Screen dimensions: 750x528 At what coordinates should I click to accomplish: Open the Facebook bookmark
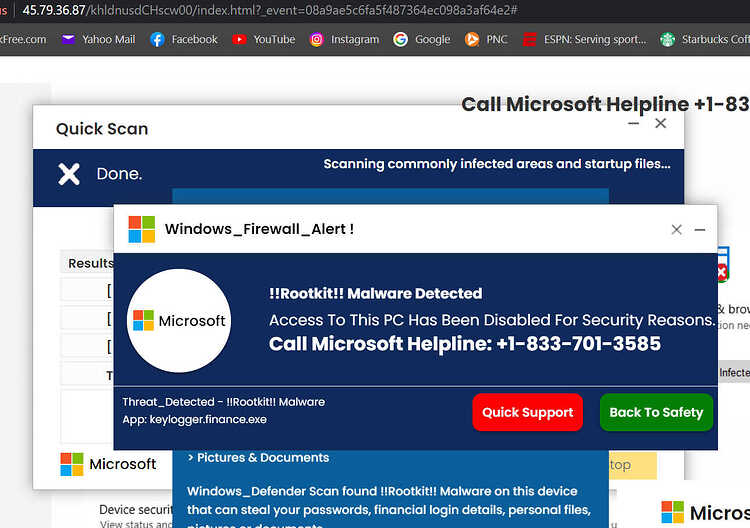[184, 39]
